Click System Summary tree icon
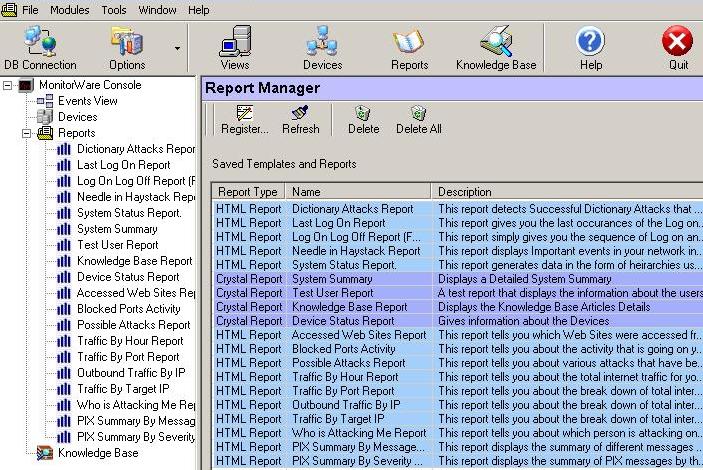 pyautogui.click(x=64, y=229)
